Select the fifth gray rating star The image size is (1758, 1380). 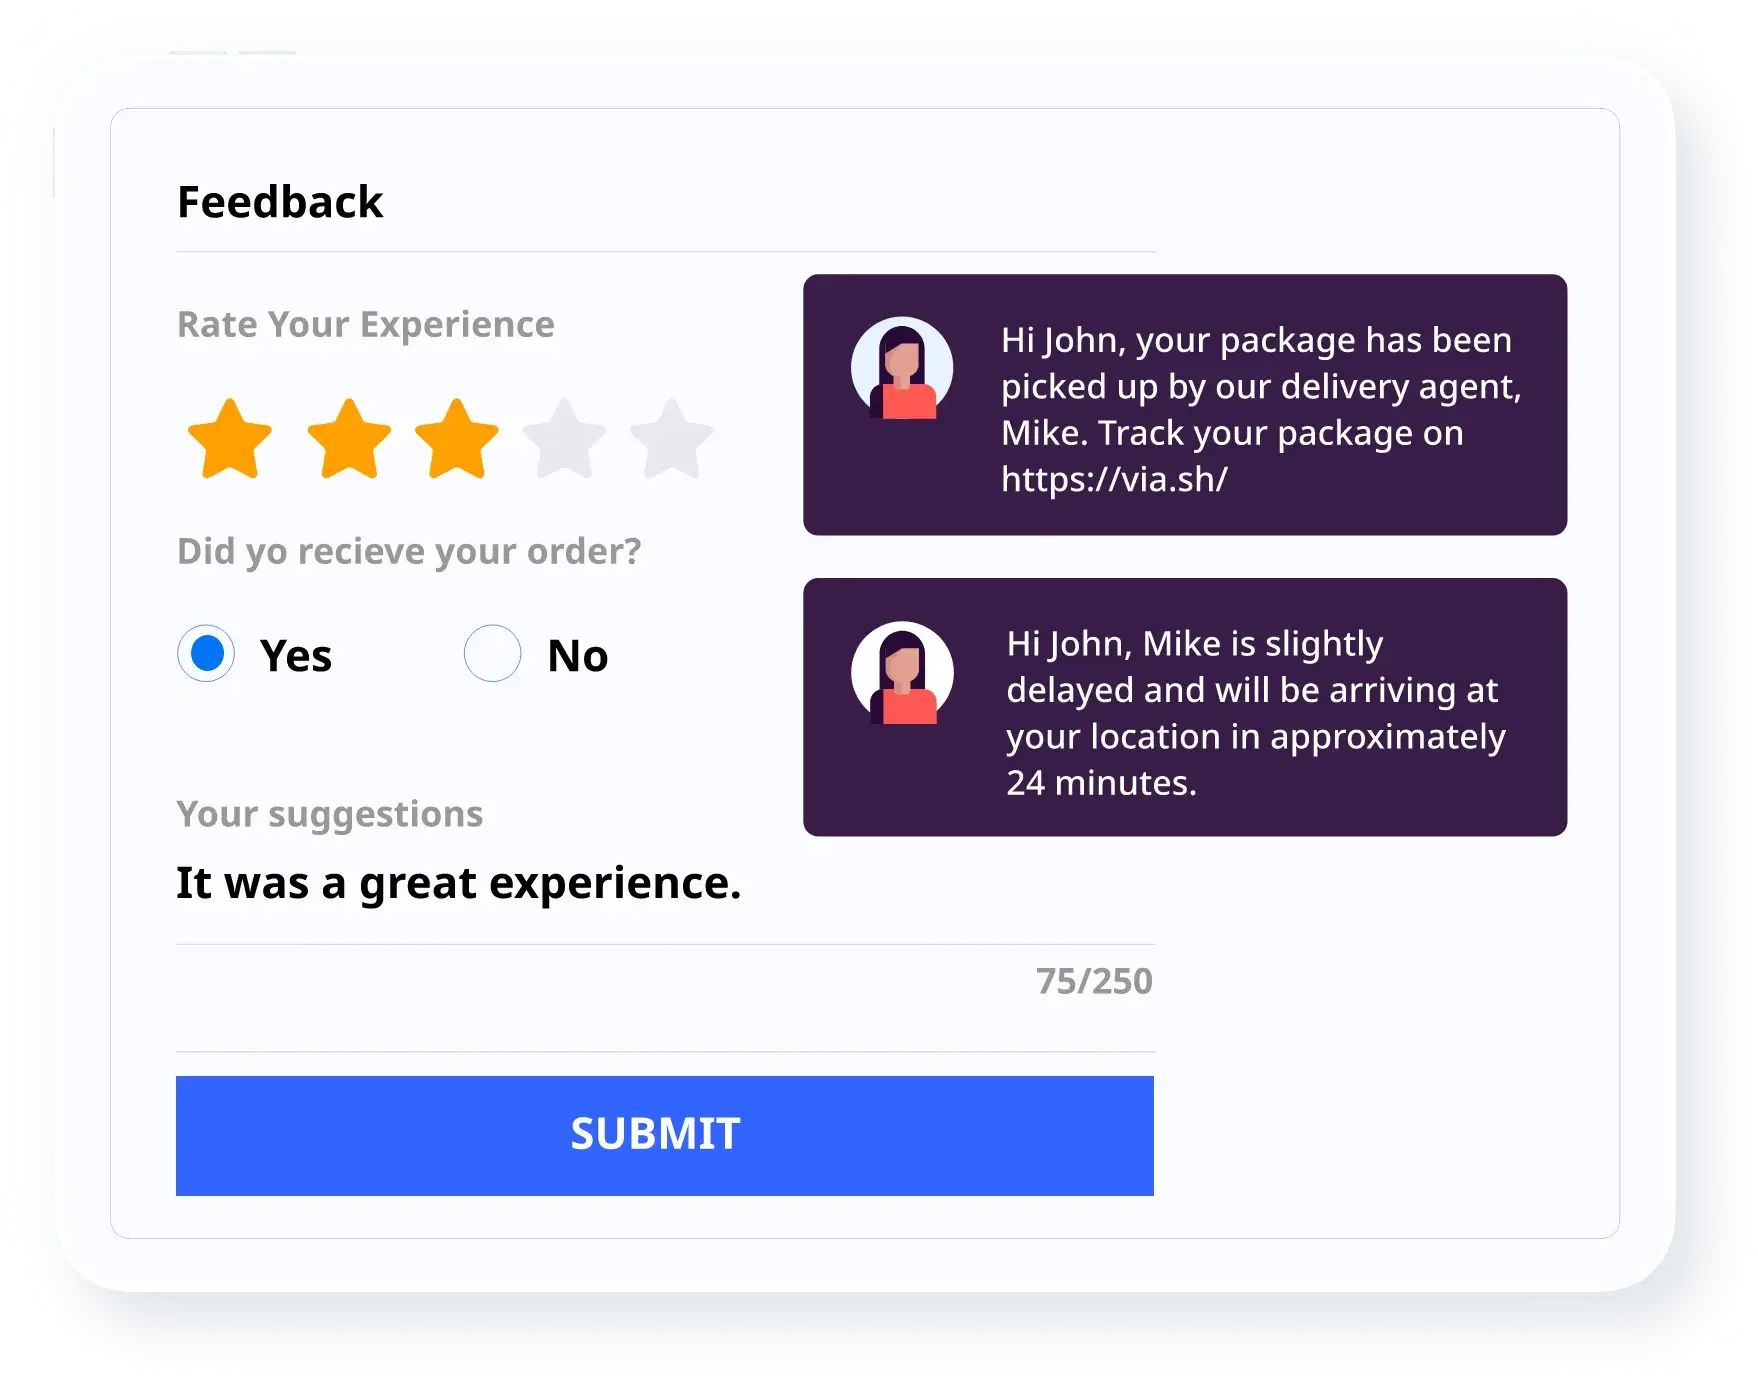[x=672, y=440]
